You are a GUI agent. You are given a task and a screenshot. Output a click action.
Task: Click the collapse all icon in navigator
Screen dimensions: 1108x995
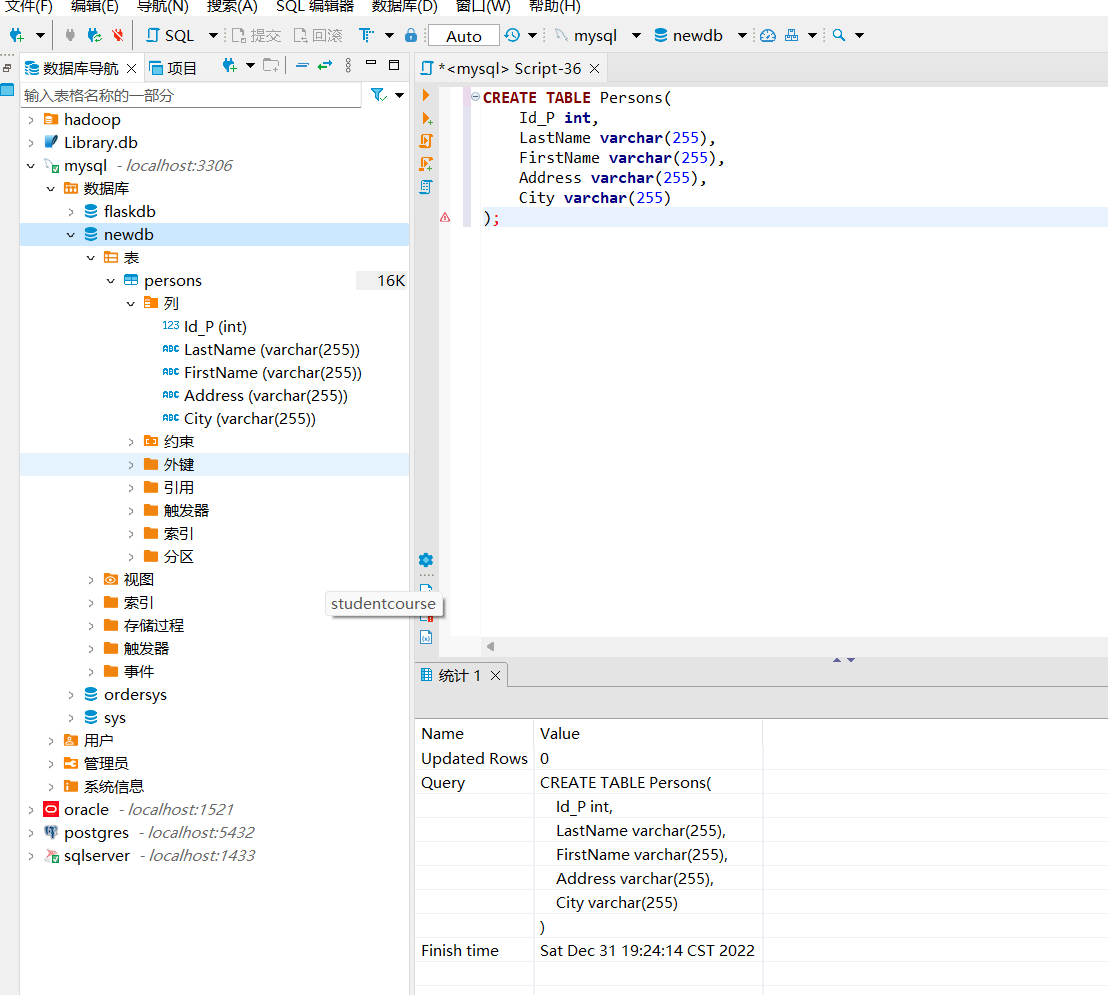click(302, 66)
